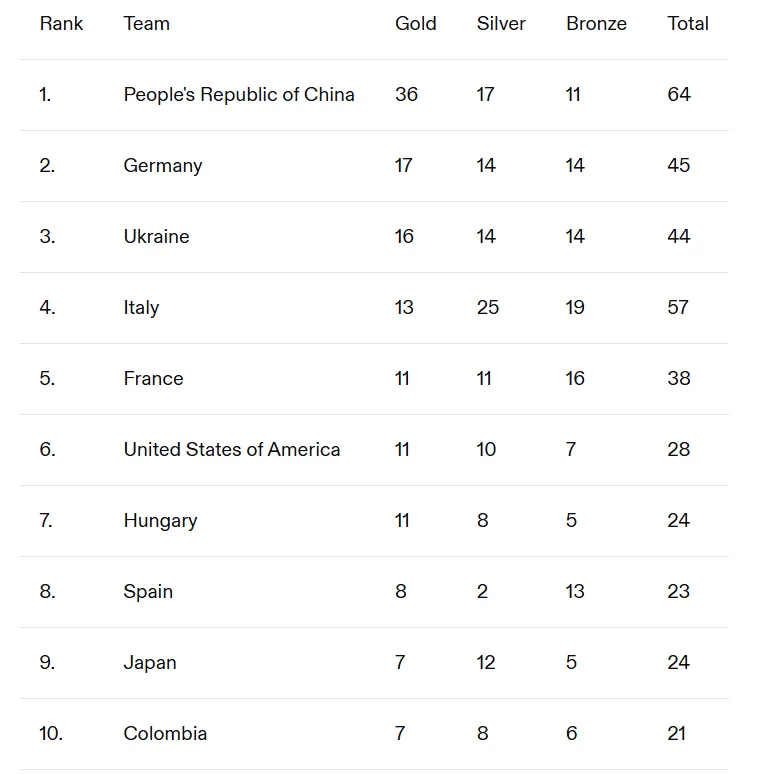Click the Total column header
Viewport: 766px width, 774px height.
(688, 24)
